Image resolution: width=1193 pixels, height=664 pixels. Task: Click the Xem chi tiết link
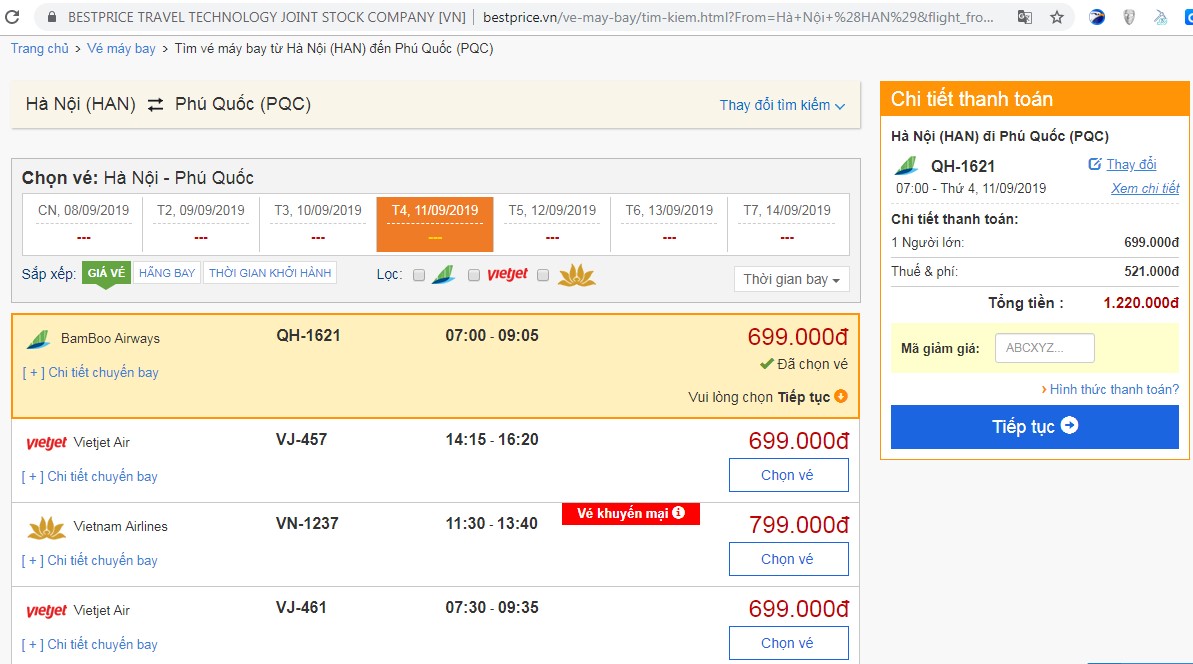[1145, 189]
